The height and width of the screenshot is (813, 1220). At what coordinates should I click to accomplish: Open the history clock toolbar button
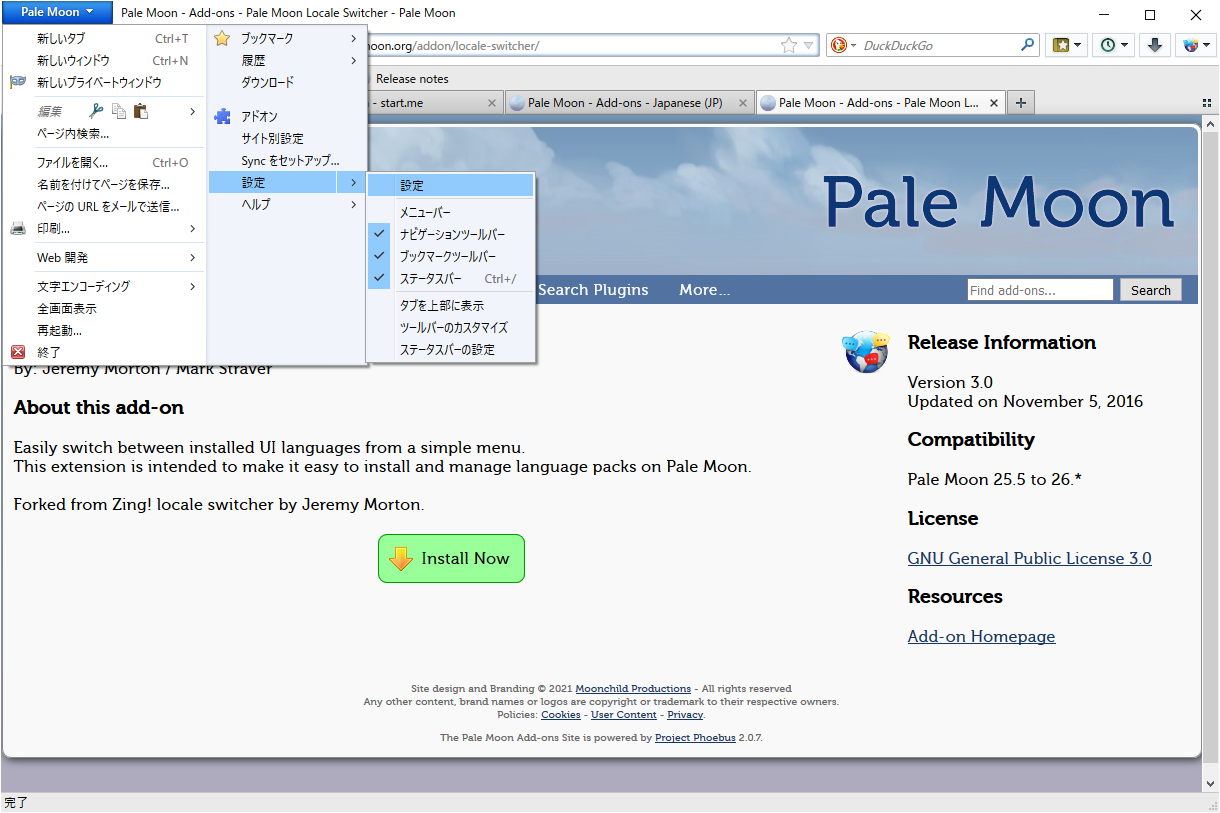1113,45
